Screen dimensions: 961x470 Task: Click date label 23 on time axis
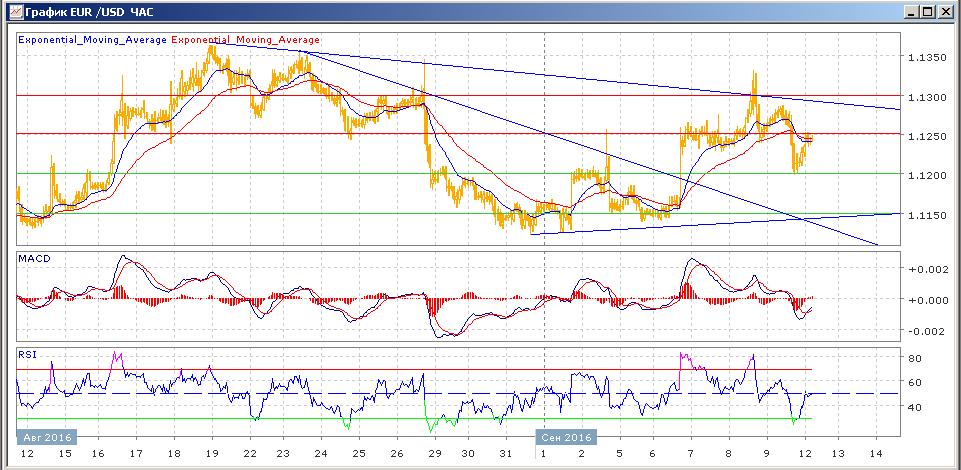pos(284,454)
